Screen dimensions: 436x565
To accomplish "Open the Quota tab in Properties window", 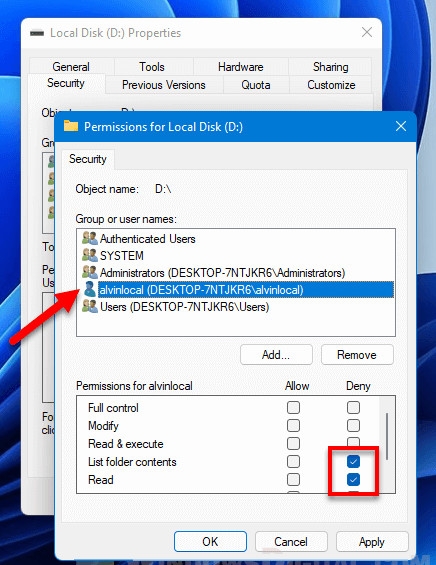I will (x=256, y=85).
